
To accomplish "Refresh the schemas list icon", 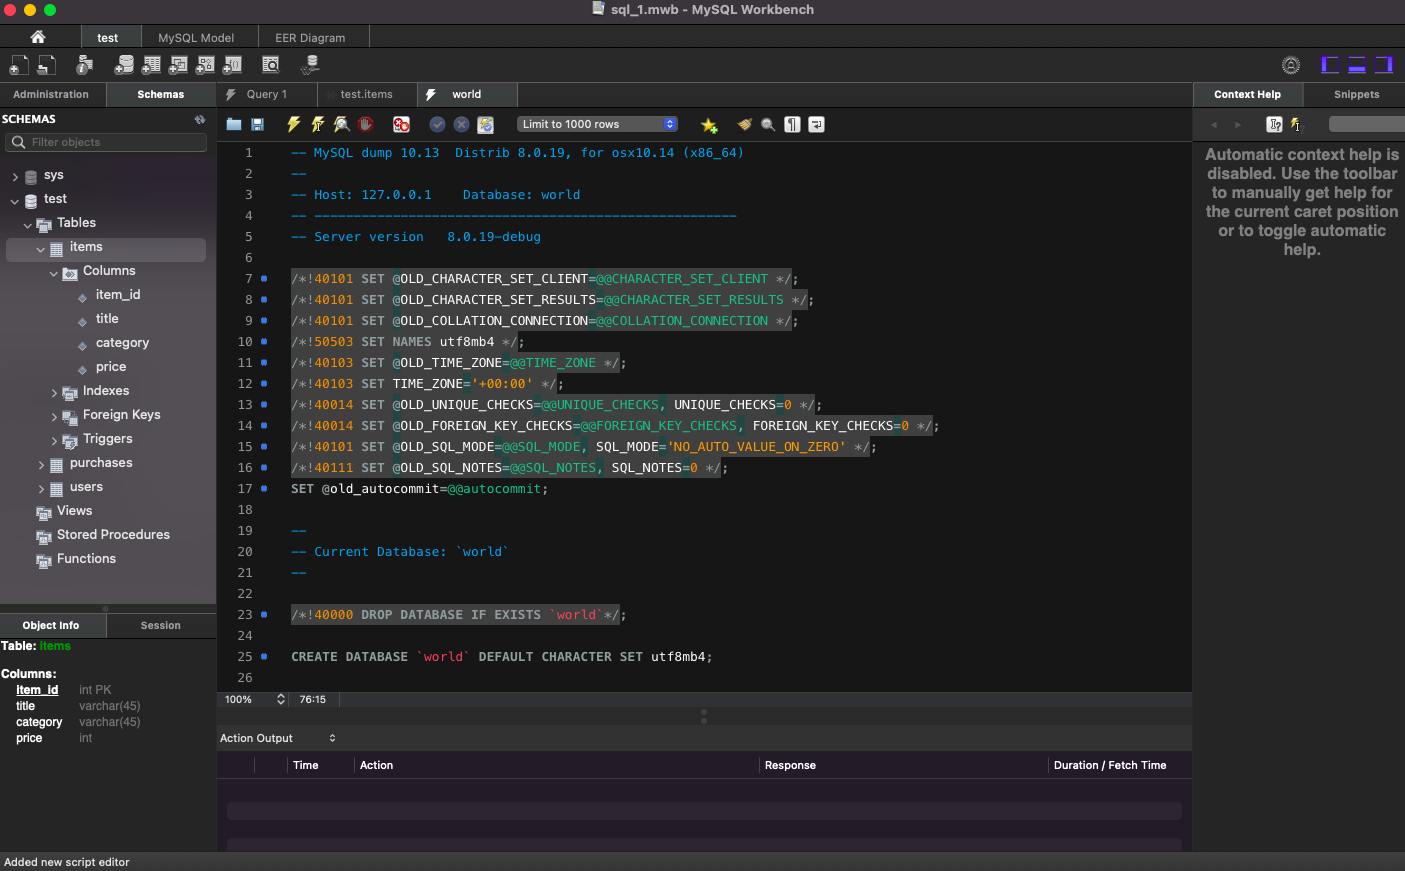I will 200,119.
